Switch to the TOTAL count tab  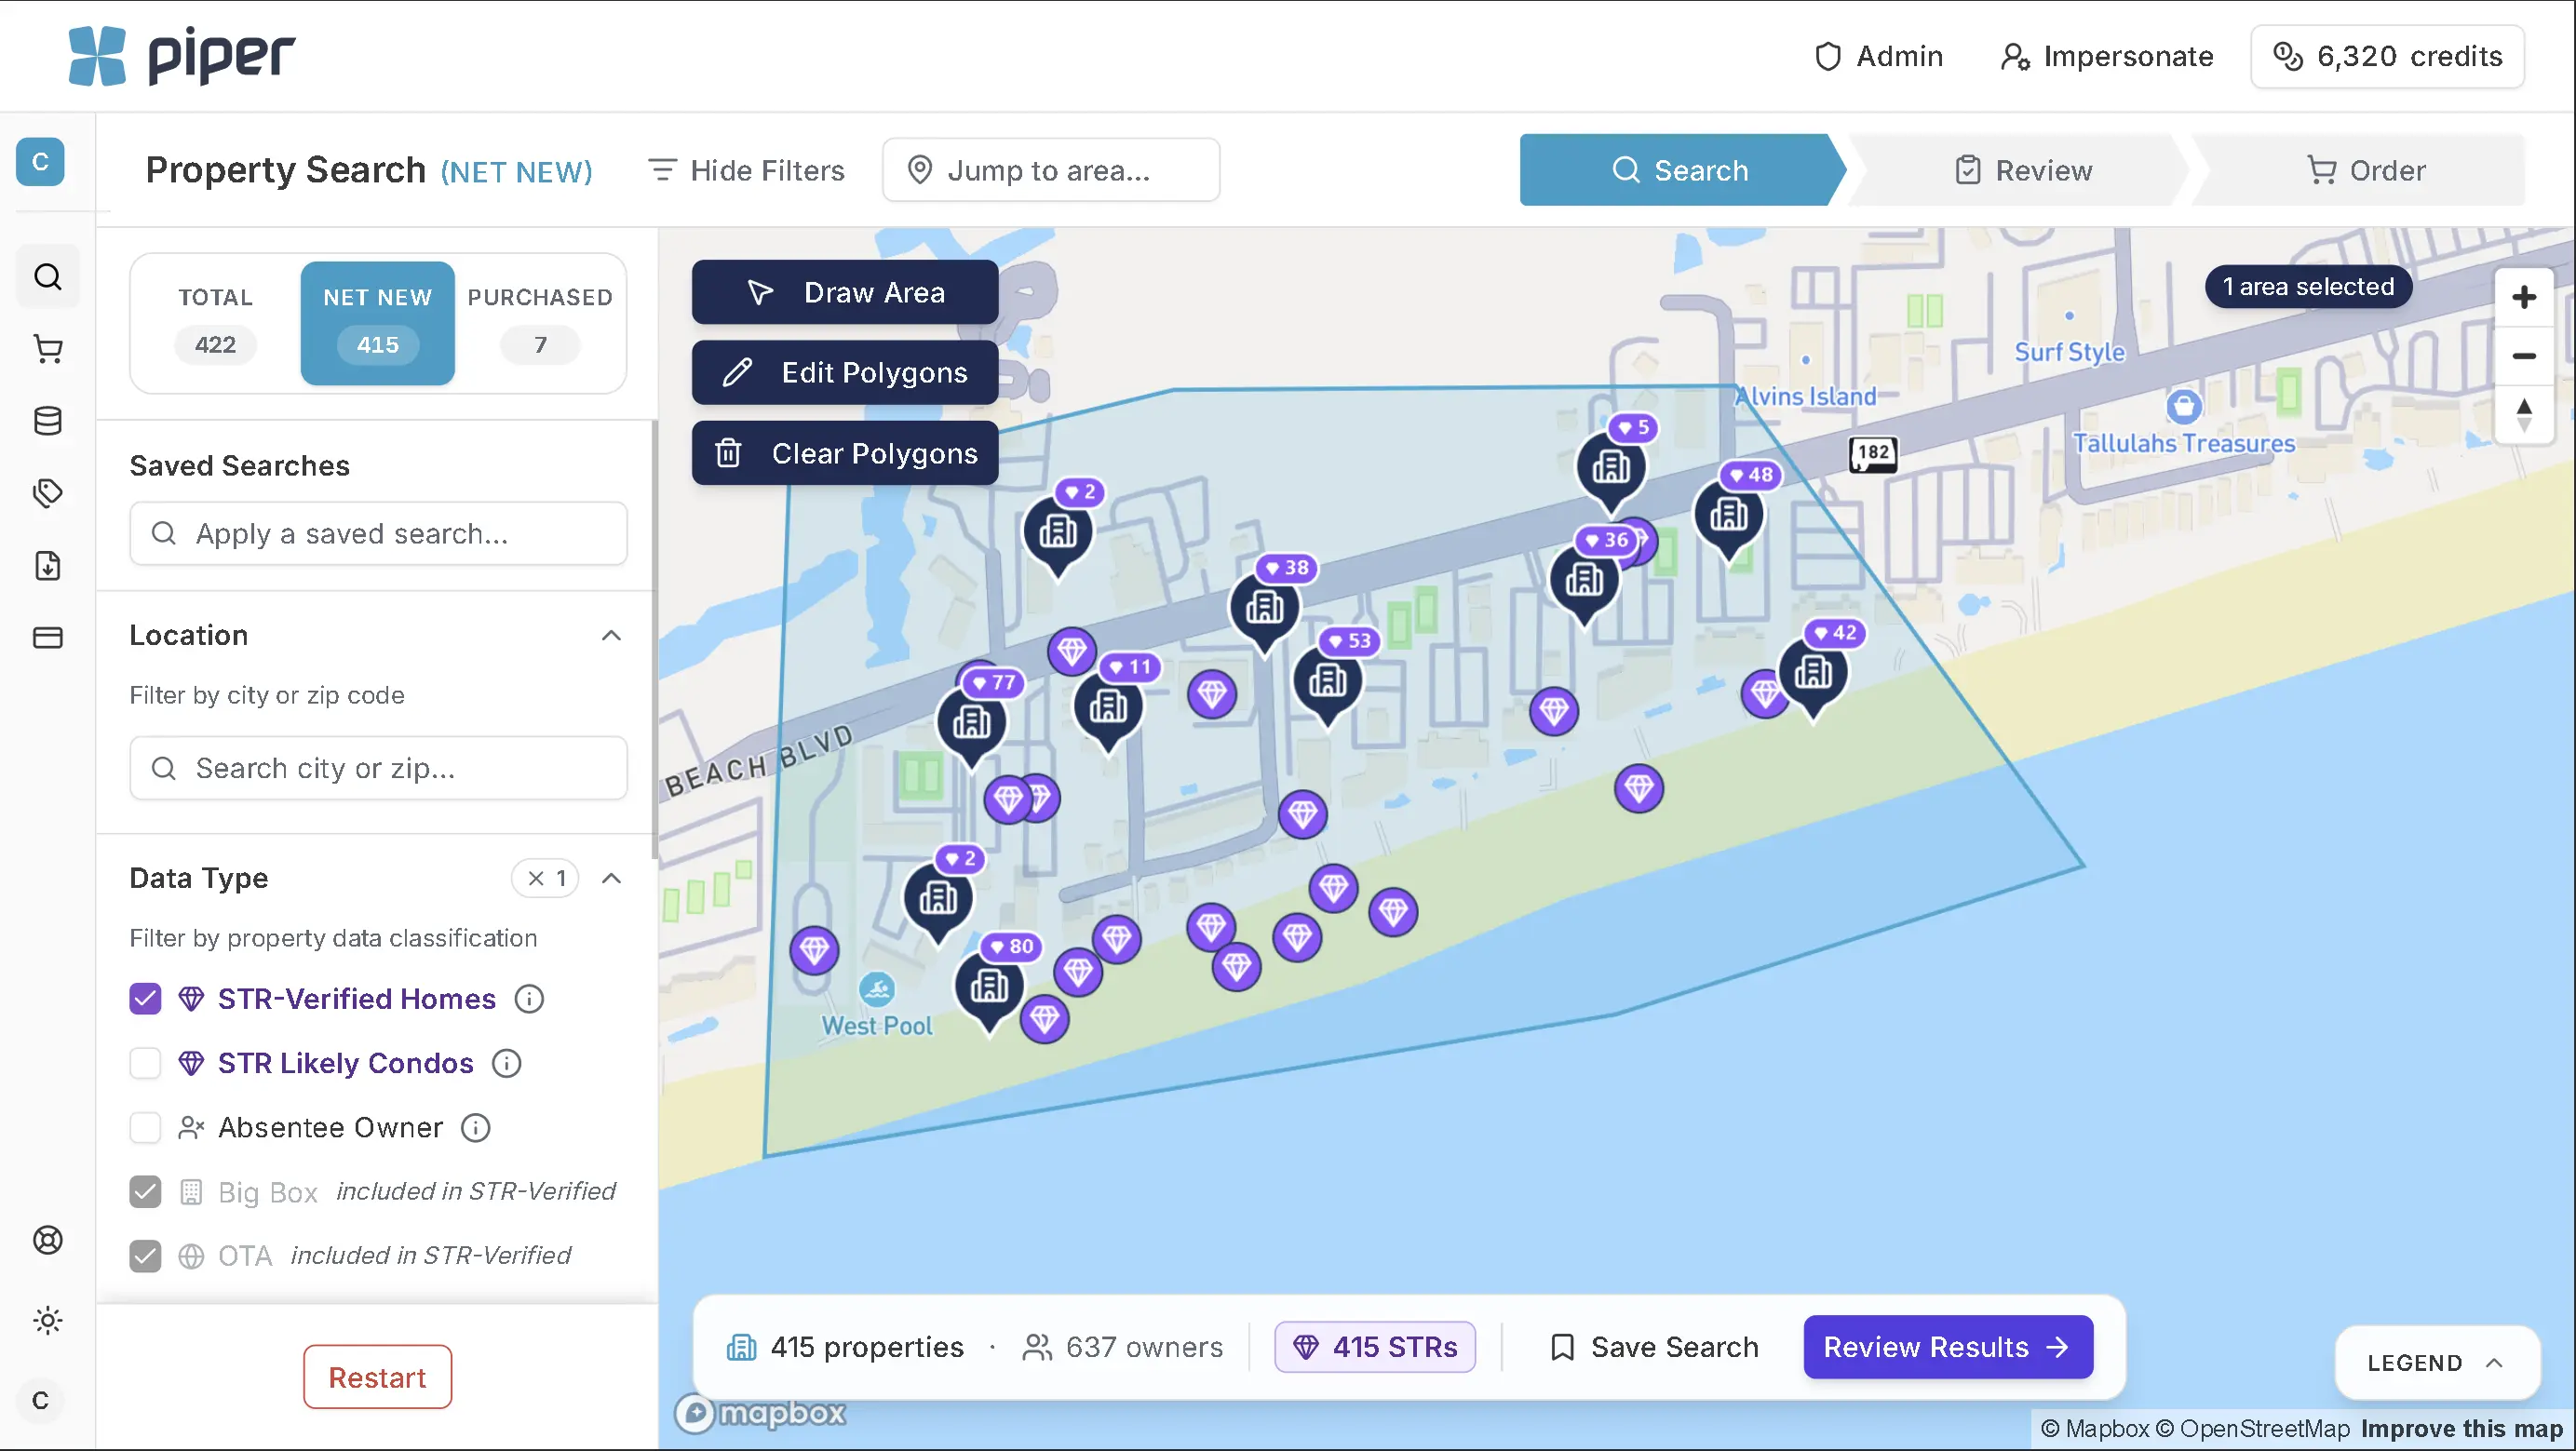[215, 323]
